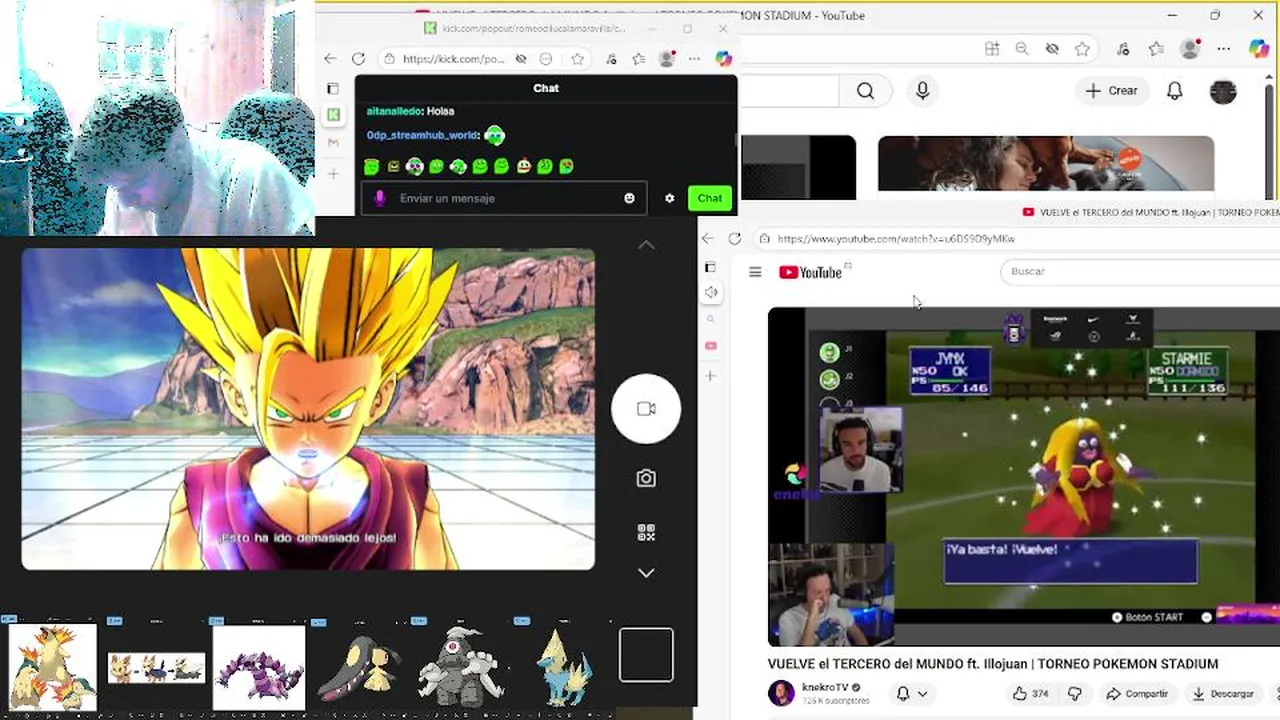Open the emoji picker in Kick chat
This screenshot has width=1280, height=720.
pyautogui.click(x=629, y=198)
